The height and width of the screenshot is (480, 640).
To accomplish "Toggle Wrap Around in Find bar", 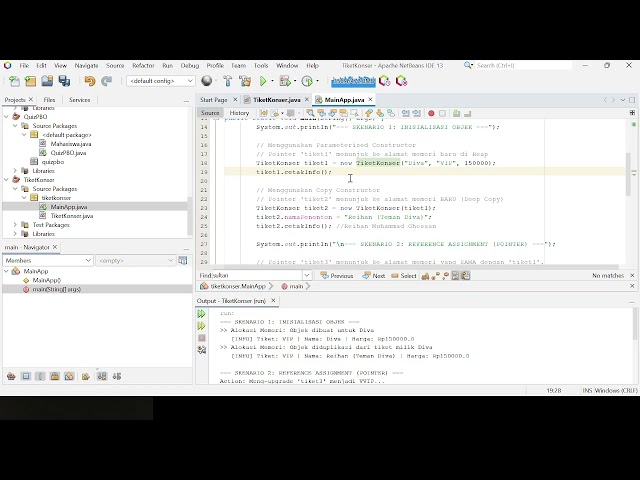I will tap(465, 276).
